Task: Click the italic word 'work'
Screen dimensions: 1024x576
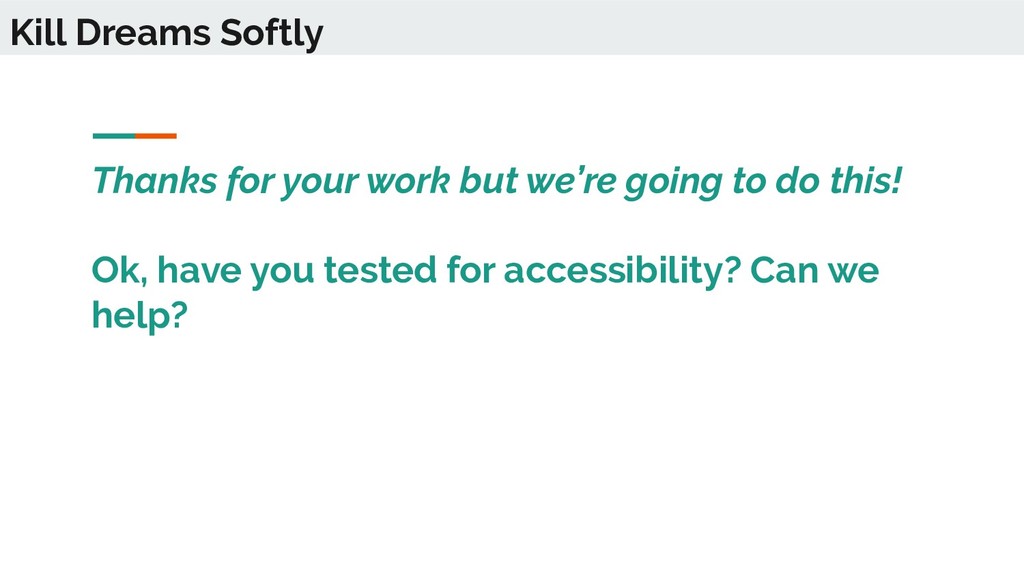Action: pyautogui.click(x=408, y=180)
